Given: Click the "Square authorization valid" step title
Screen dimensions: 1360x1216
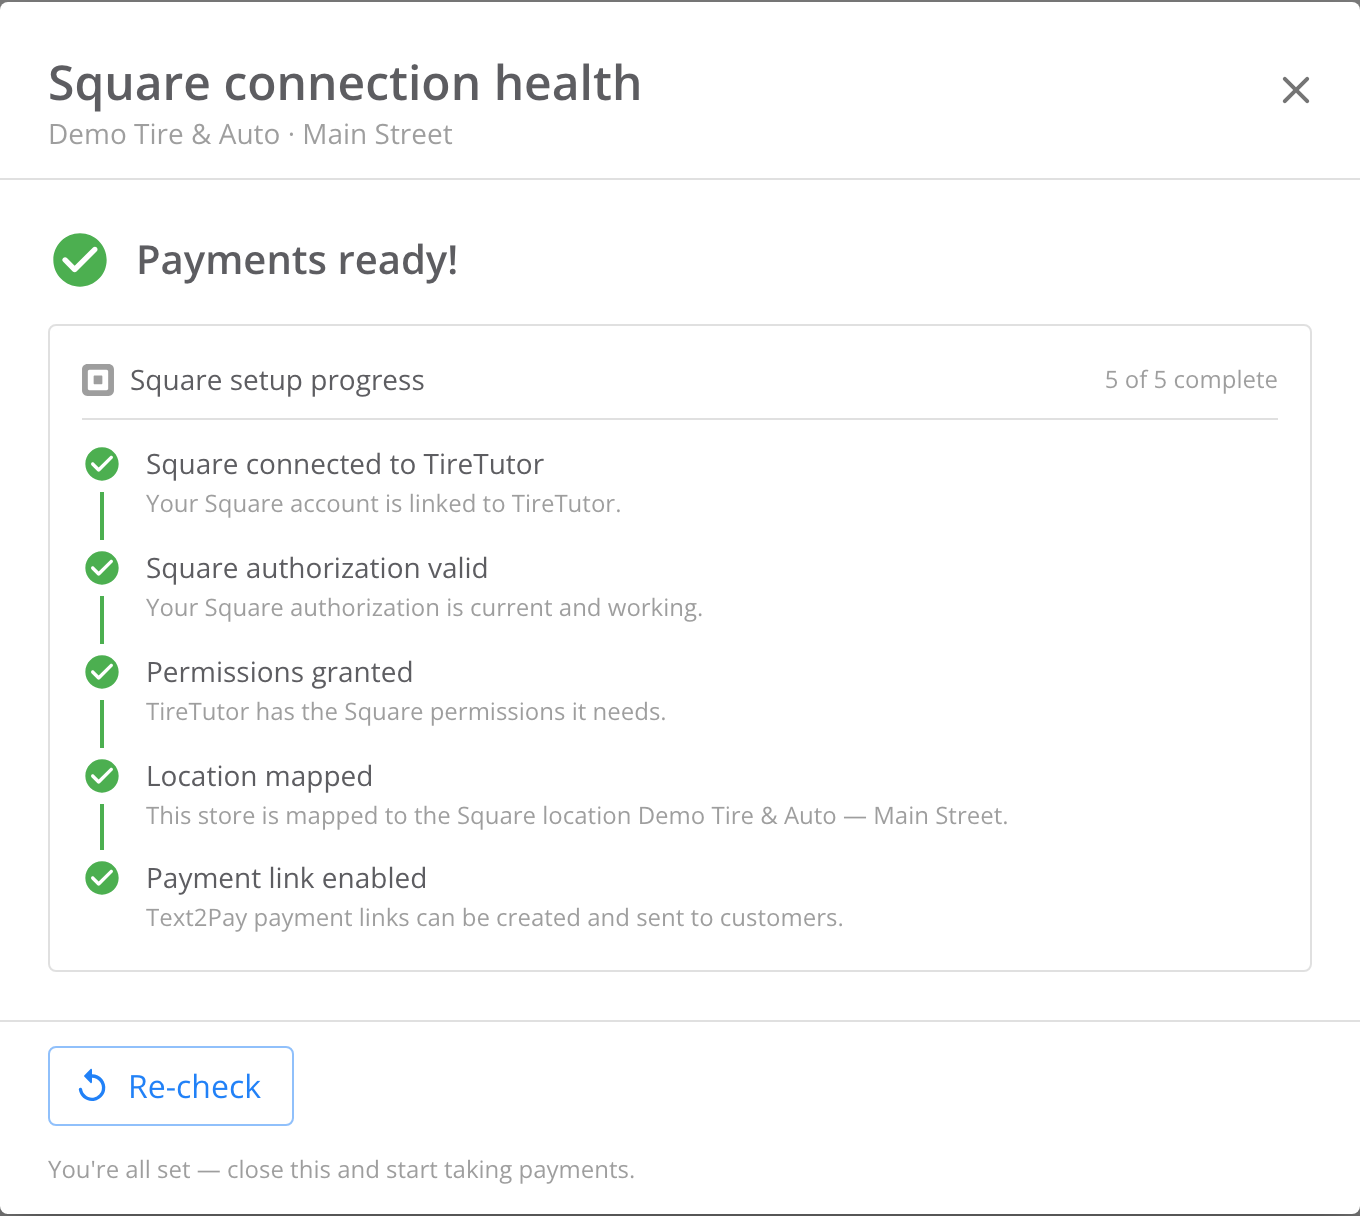Looking at the screenshot, I should pos(317,568).
